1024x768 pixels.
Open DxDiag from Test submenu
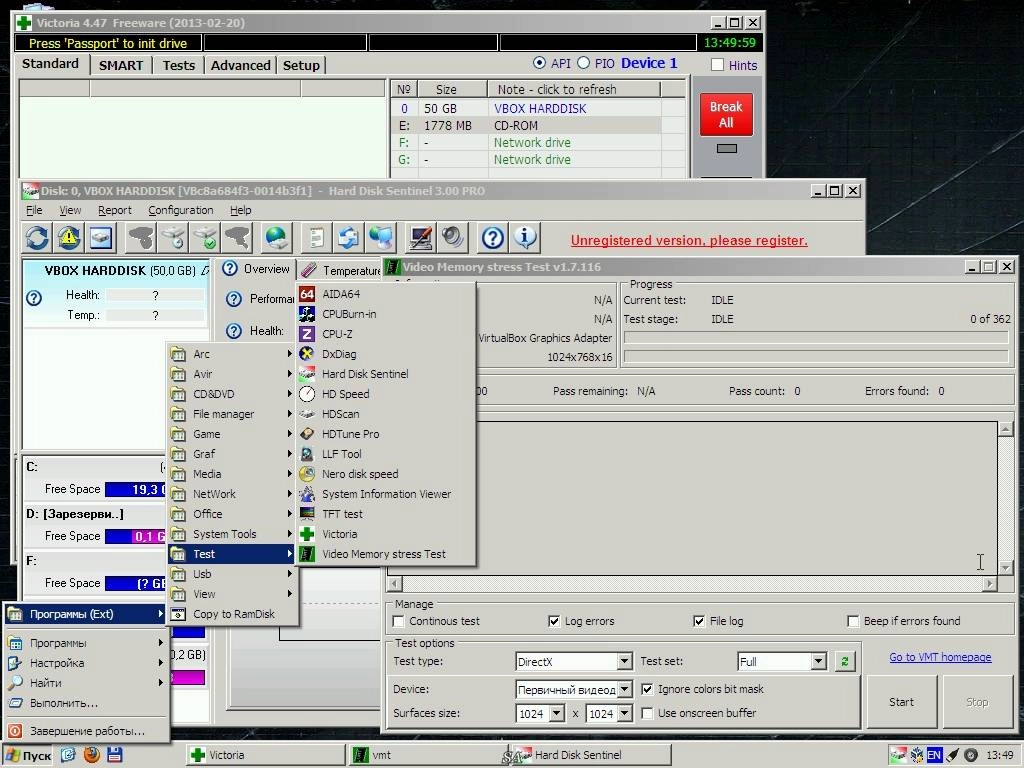(385, 354)
